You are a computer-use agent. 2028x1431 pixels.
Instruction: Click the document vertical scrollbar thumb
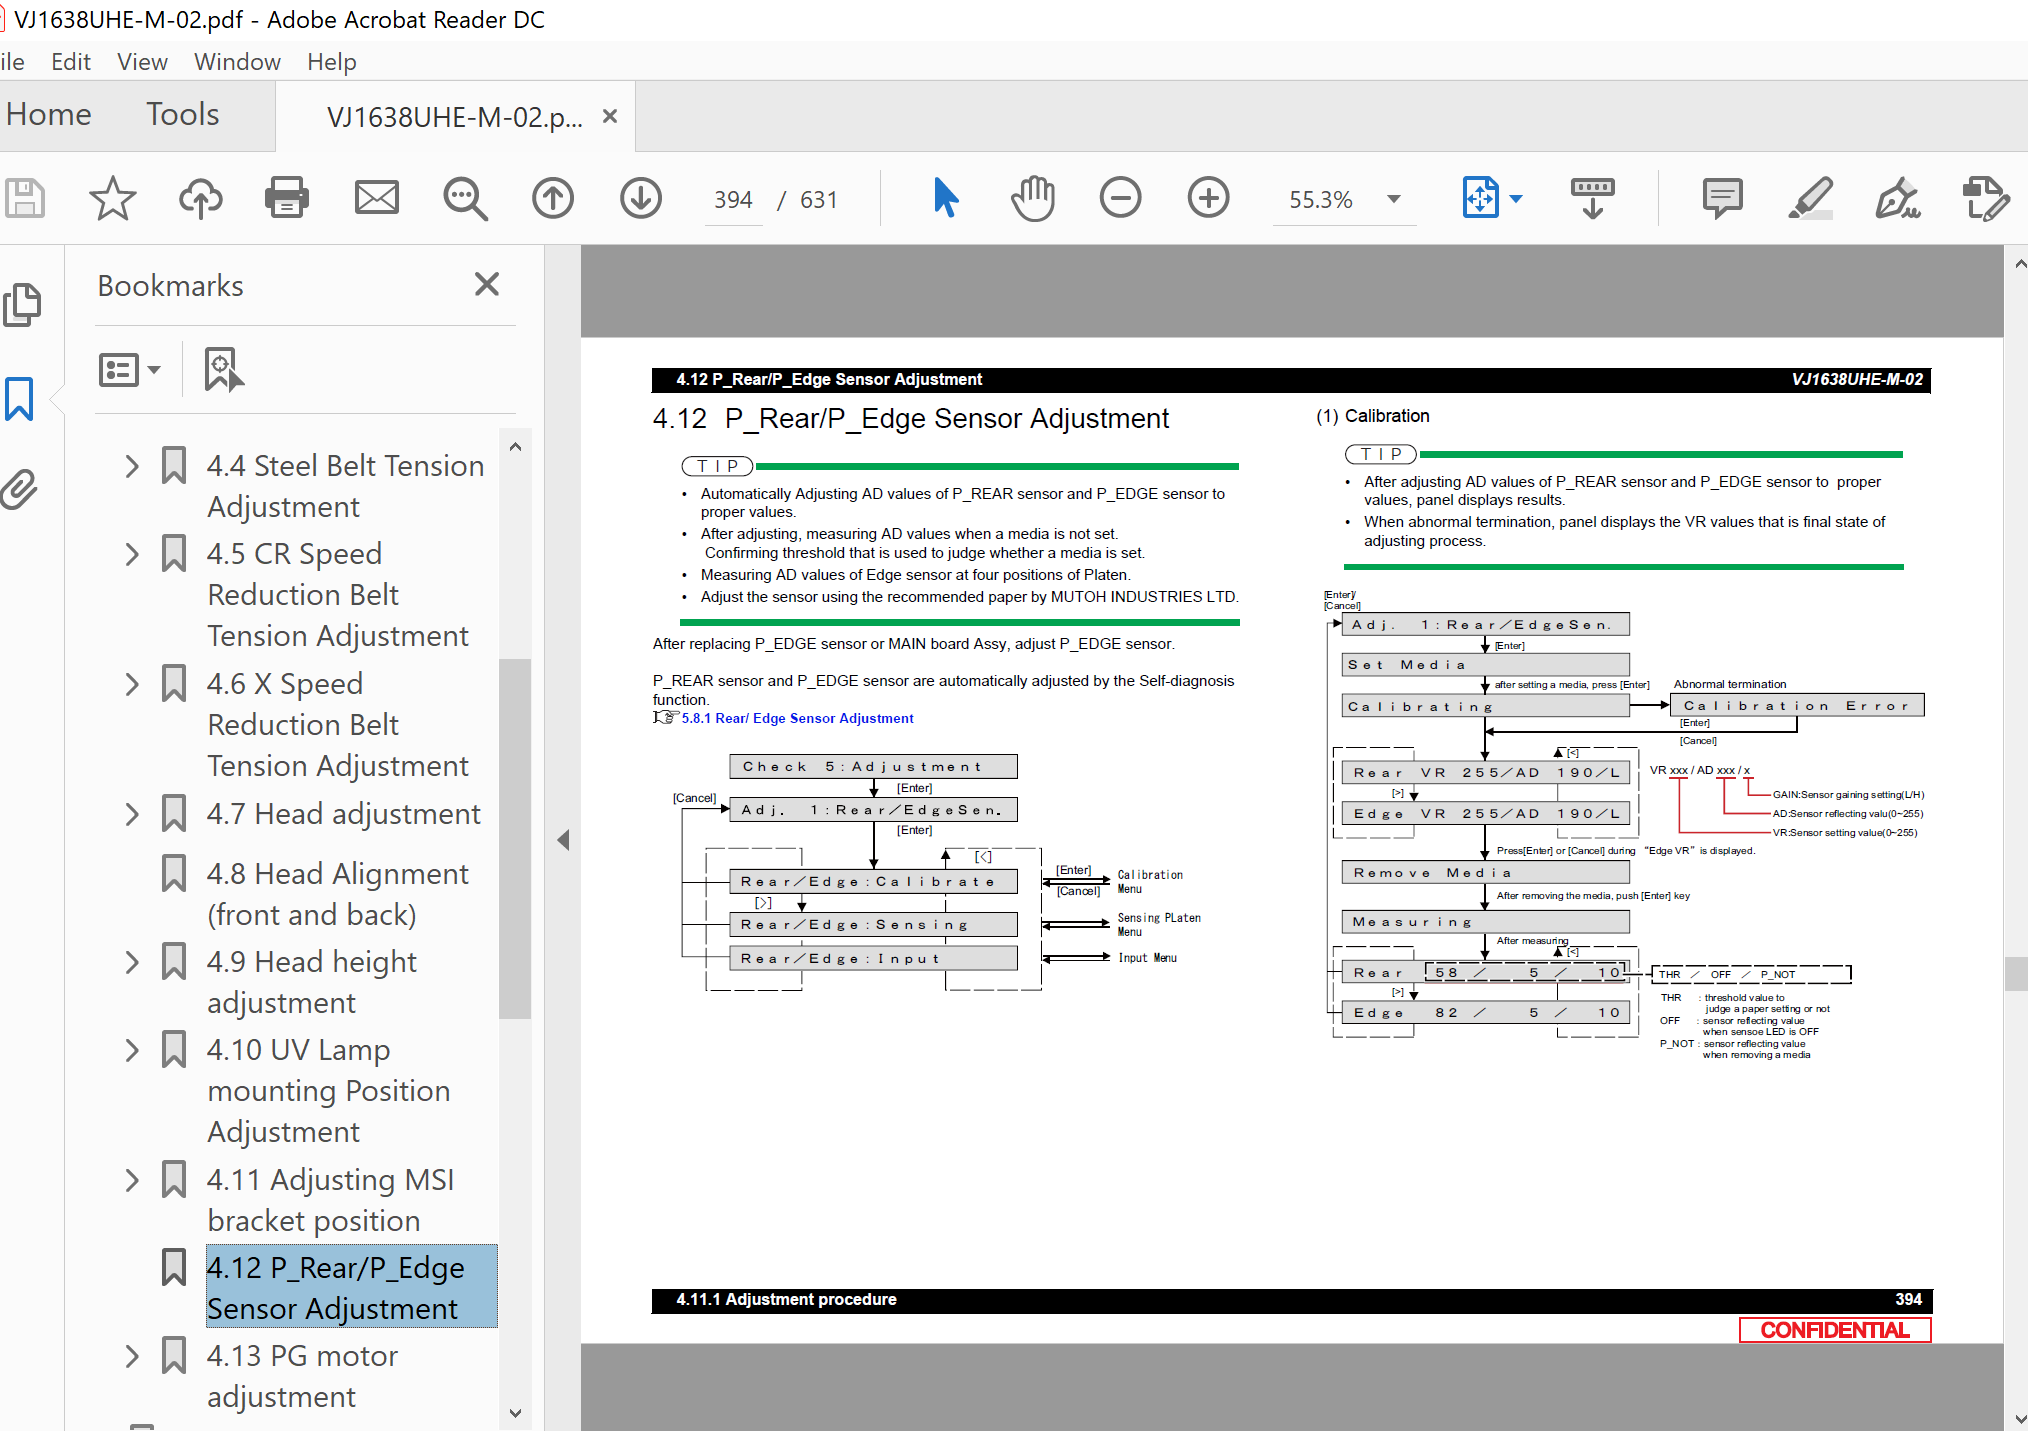[x=2016, y=973]
